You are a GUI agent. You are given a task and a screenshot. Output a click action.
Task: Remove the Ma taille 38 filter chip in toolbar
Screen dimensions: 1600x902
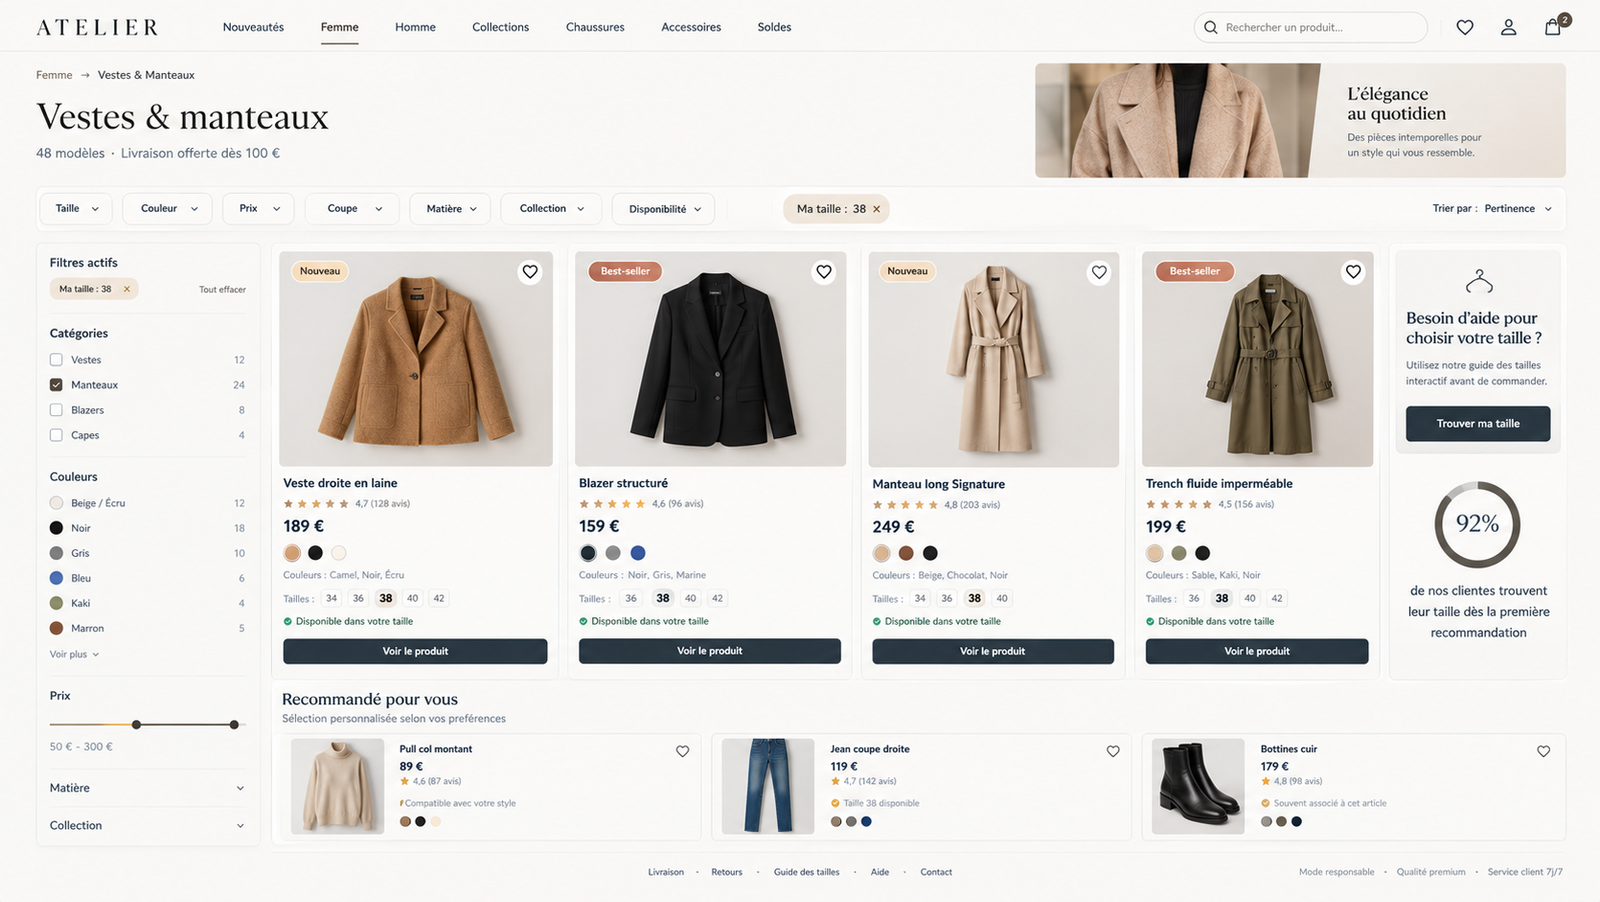[877, 209]
